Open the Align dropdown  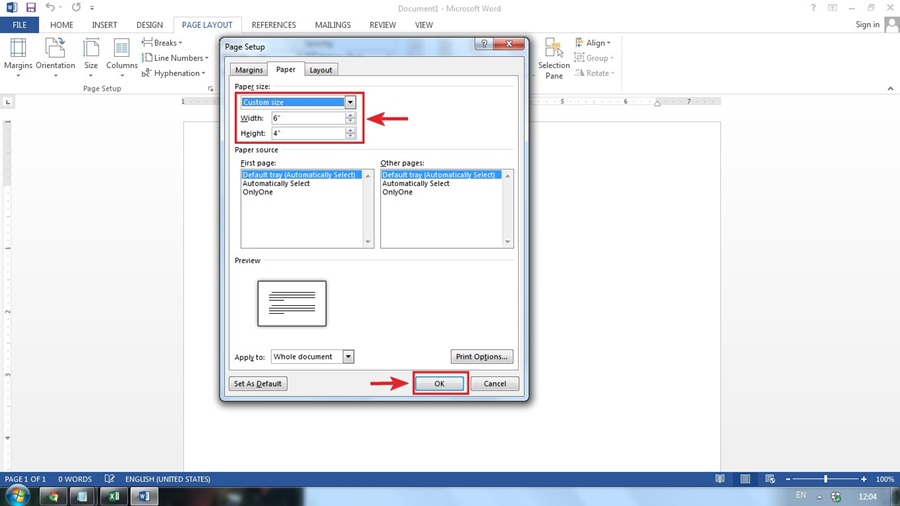click(x=593, y=42)
